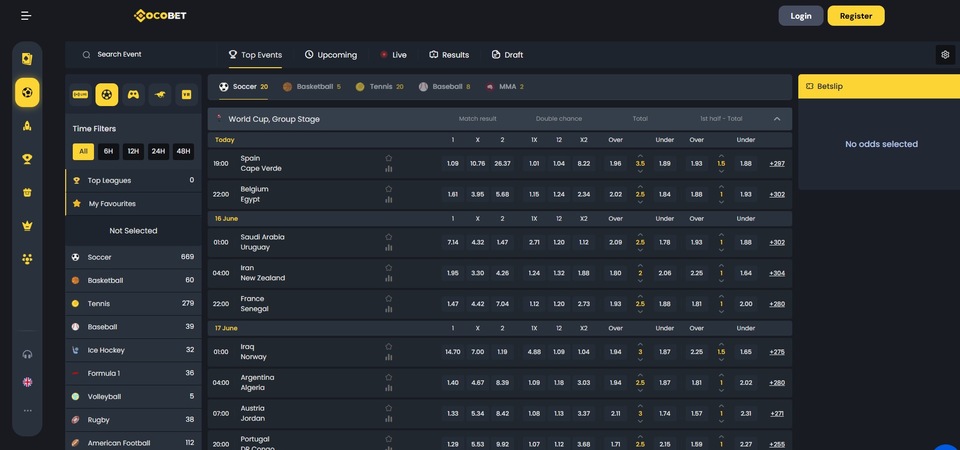The width and height of the screenshot is (960, 450).
Task: Open the gift box promotions icon
Action: pyautogui.click(x=27, y=192)
